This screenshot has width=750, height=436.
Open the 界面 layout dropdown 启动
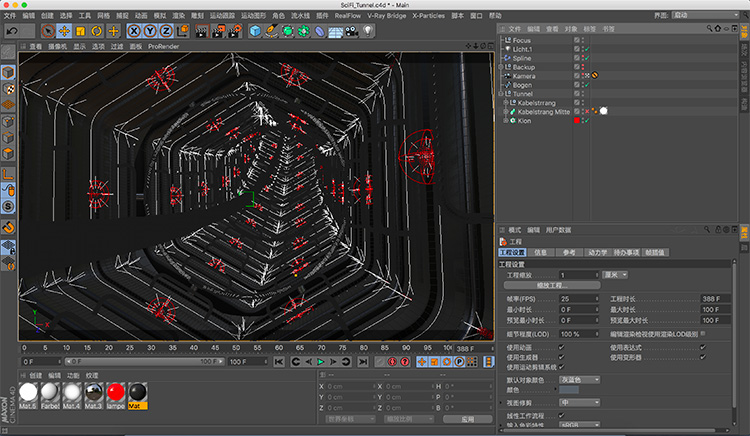pos(706,15)
